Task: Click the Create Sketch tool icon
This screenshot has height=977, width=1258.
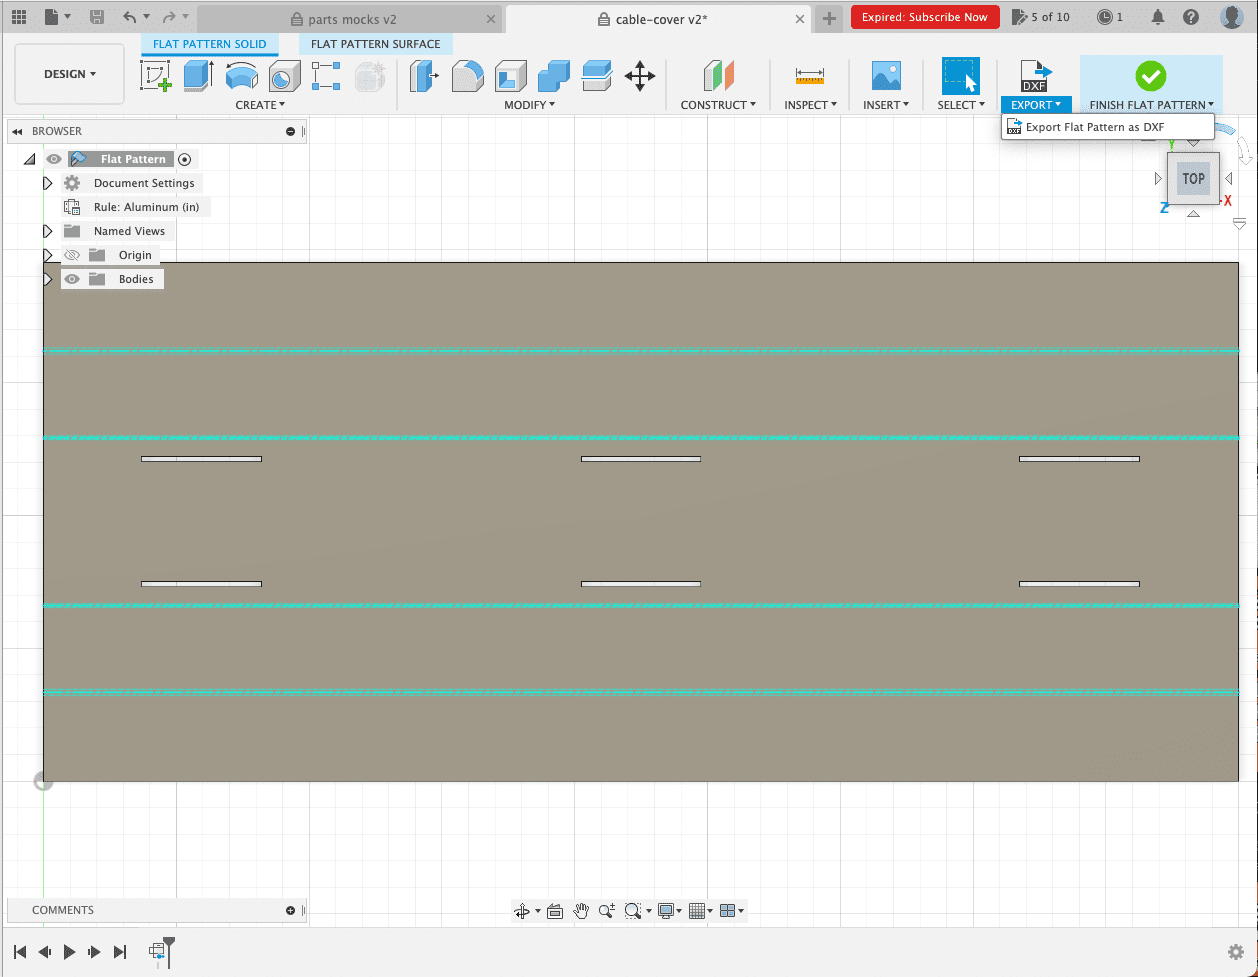Action: coord(156,77)
